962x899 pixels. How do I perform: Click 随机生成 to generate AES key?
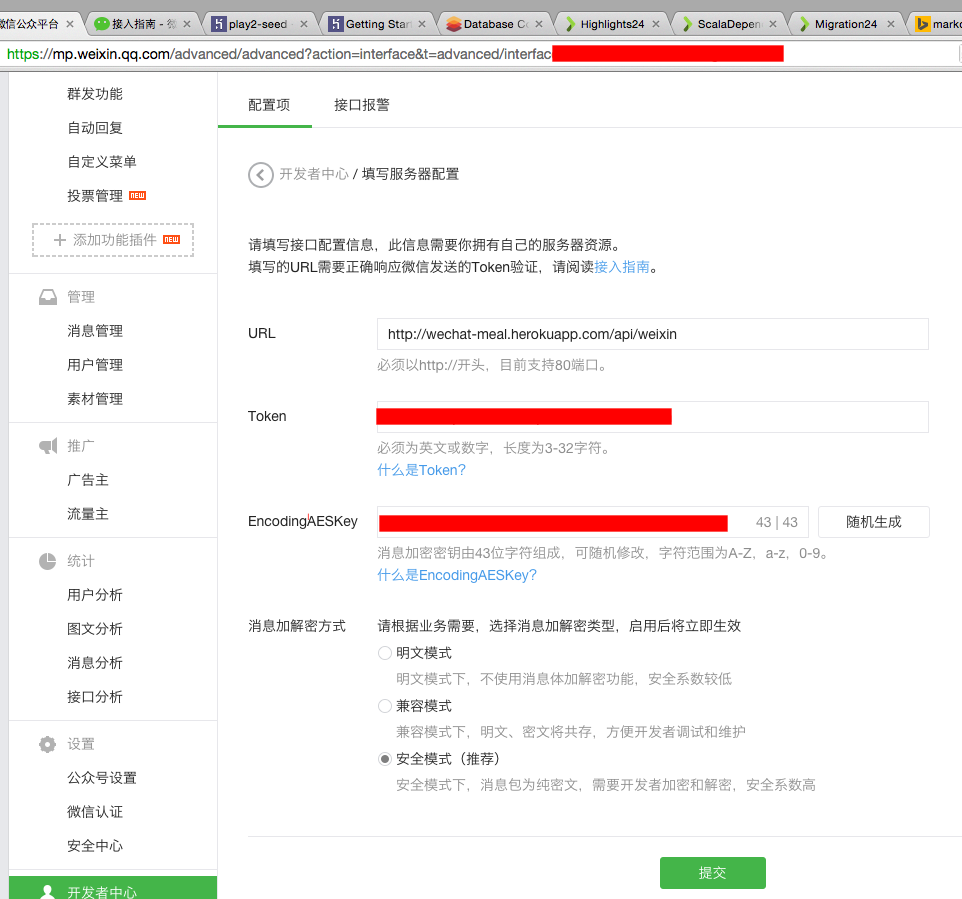point(874,522)
